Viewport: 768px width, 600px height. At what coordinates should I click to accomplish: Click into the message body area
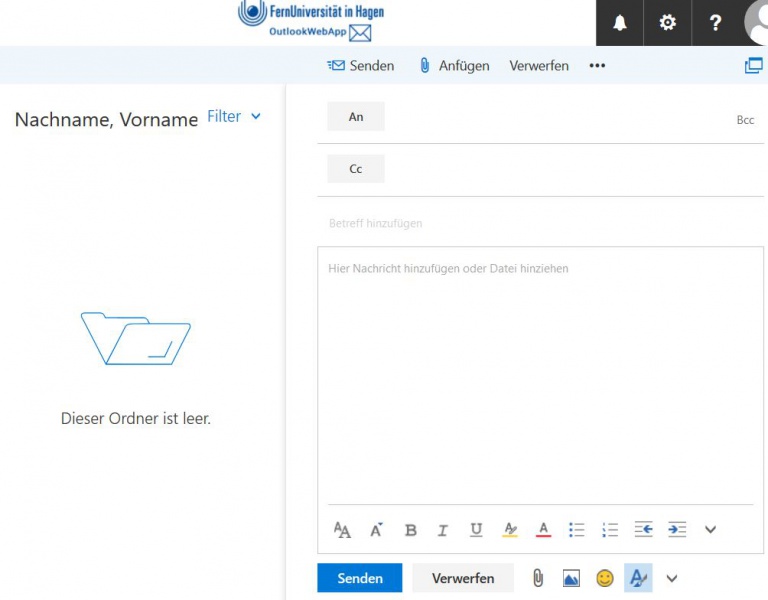point(540,377)
